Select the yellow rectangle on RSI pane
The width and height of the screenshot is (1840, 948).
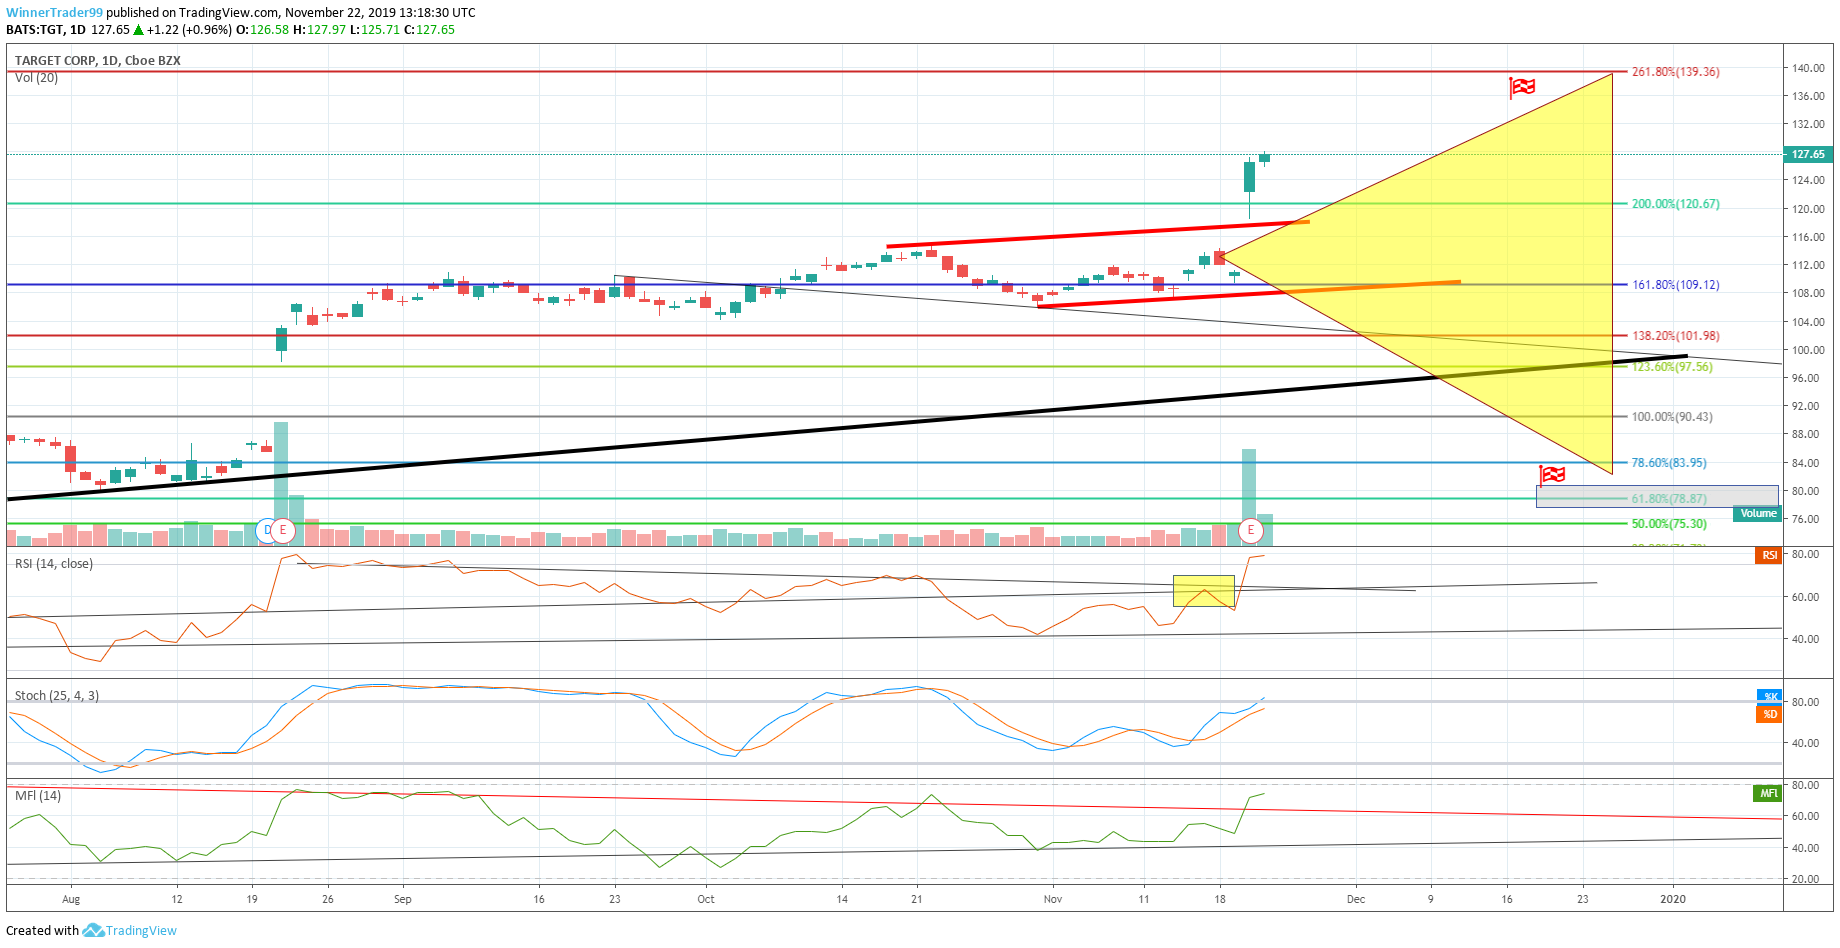point(1203,590)
